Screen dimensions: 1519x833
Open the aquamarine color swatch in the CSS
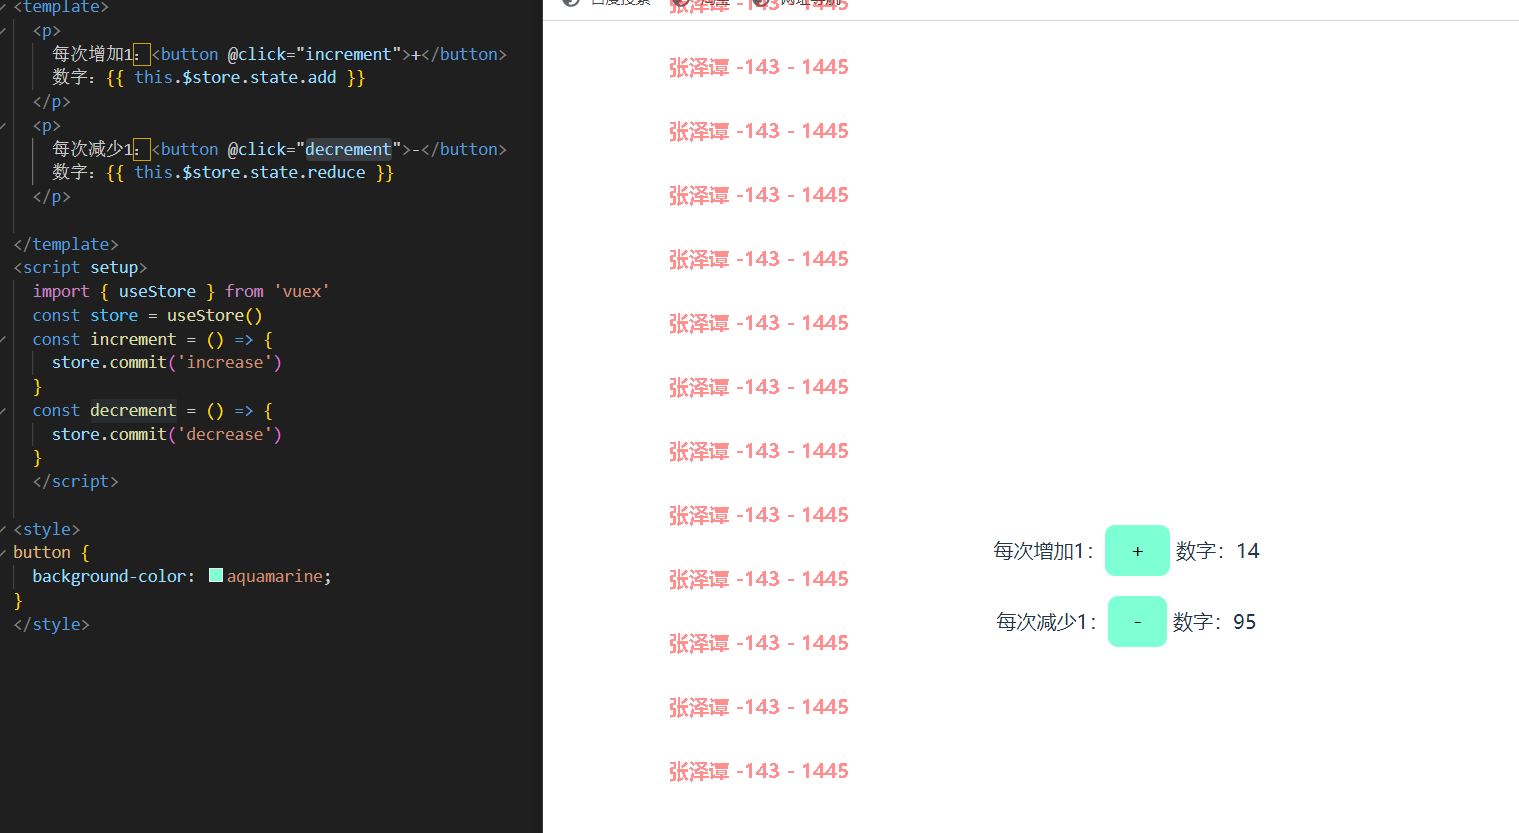pyautogui.click(x=216, y=575)
